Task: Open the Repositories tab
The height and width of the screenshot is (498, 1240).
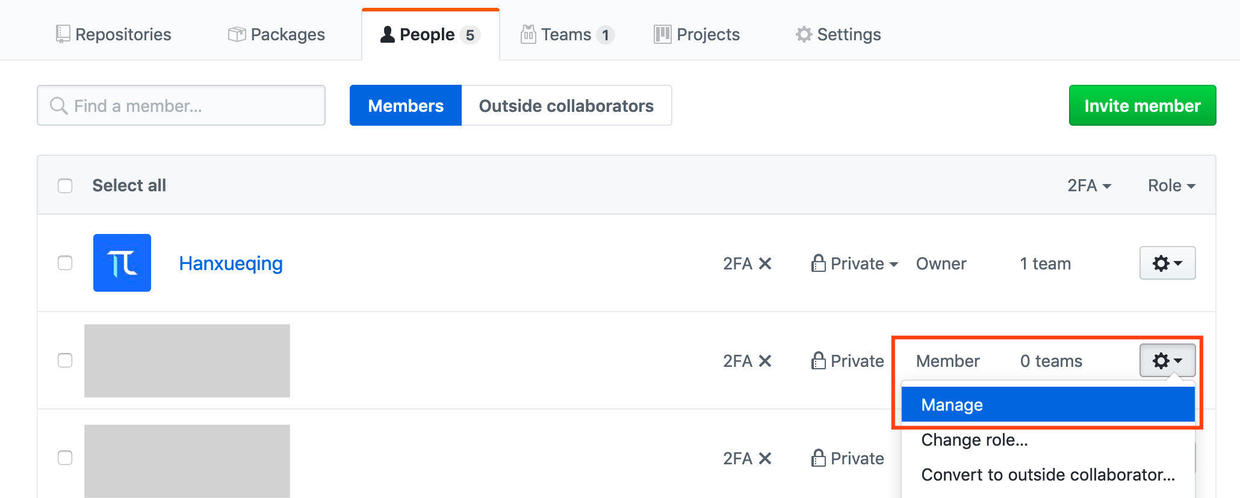Action: (x=112, y=34)
